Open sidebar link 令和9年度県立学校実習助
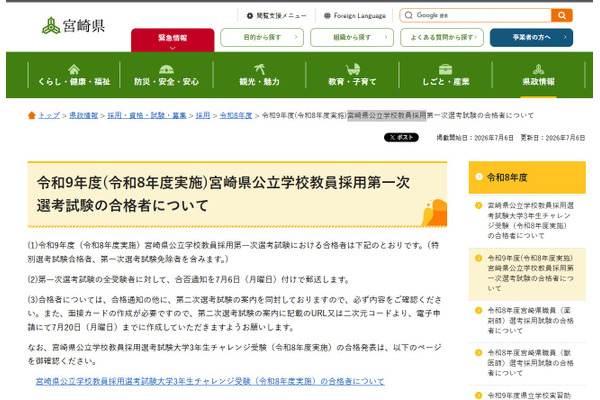 pos(529,395)
